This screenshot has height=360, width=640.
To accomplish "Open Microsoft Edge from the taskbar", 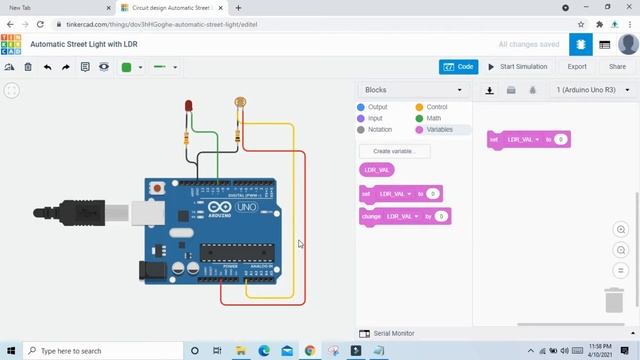I will [x=264, y=351].
